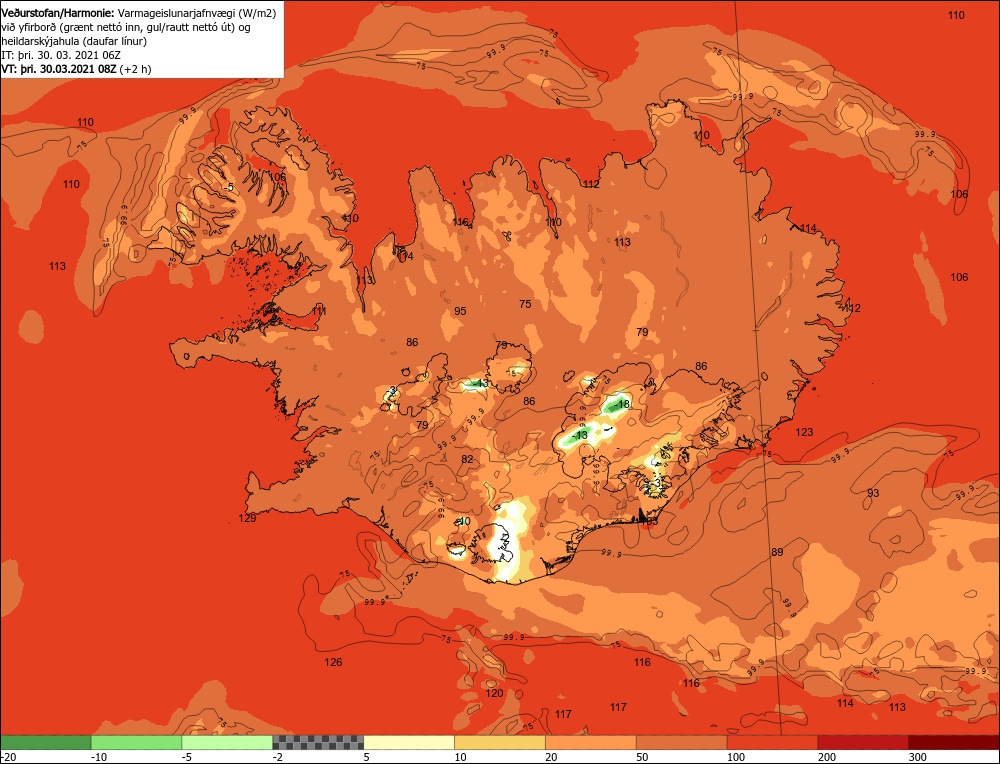
Task: Click the '50' legend scale label
Action: coord(642,757)
